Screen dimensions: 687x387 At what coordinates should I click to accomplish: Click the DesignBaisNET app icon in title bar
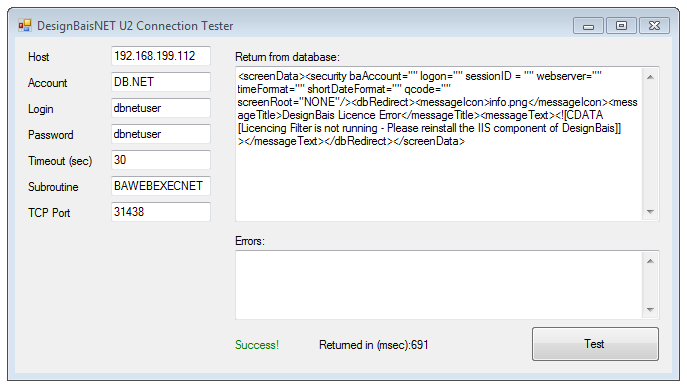(x=25, y=25)
